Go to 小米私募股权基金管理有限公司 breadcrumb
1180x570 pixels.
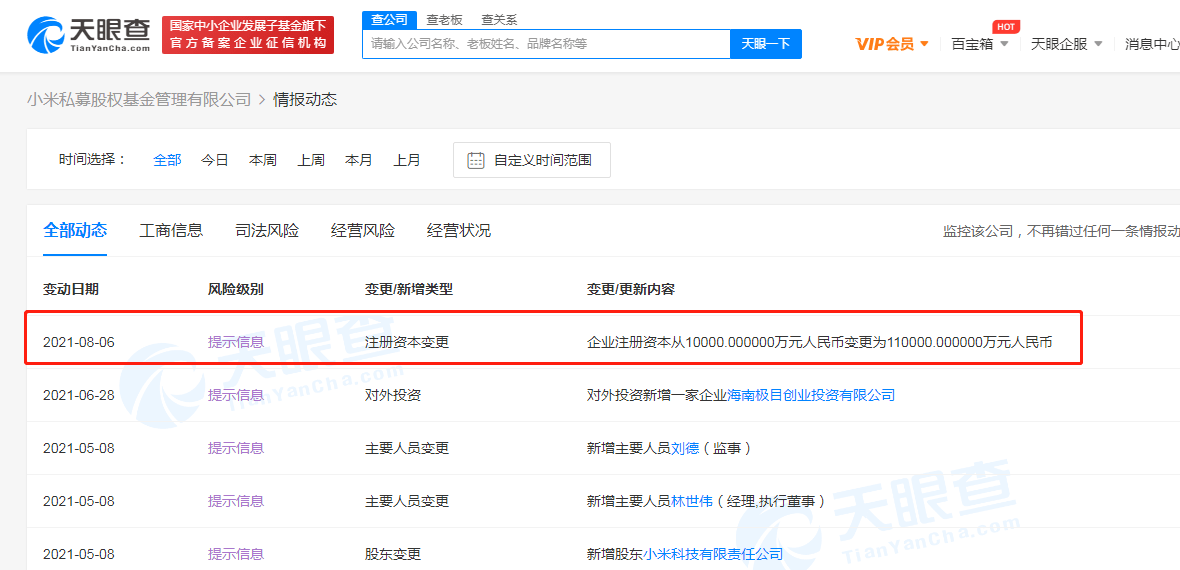tap(138, 99)
